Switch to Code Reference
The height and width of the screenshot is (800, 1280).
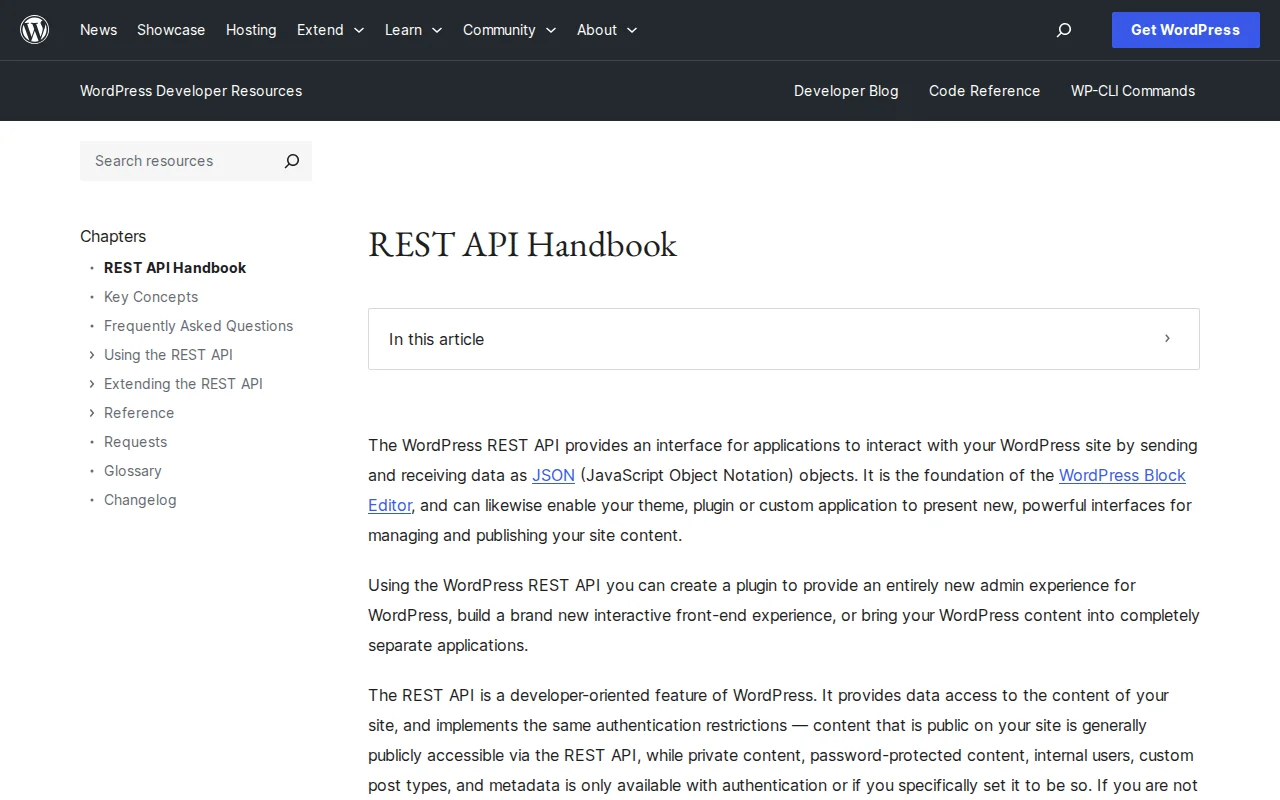[x=984, y=91]
